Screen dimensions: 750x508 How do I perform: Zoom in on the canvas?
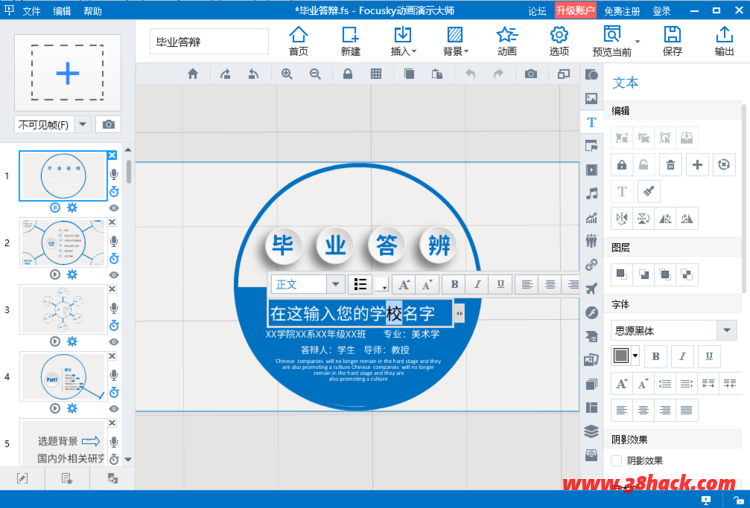[x=287, y=74]
